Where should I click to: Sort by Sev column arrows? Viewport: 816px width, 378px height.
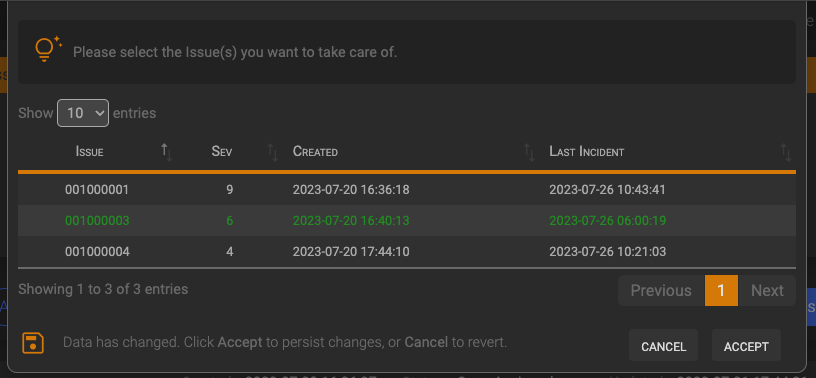click(x=273, y=152)
